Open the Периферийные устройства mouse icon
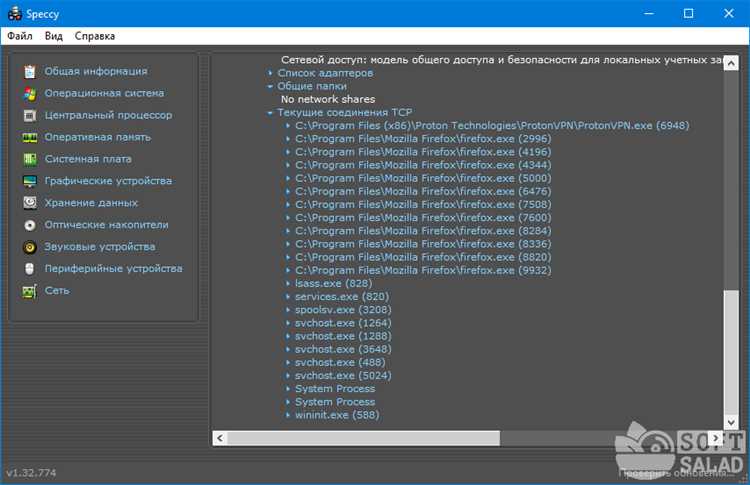The image size is (750, 485). click(30, 269)
